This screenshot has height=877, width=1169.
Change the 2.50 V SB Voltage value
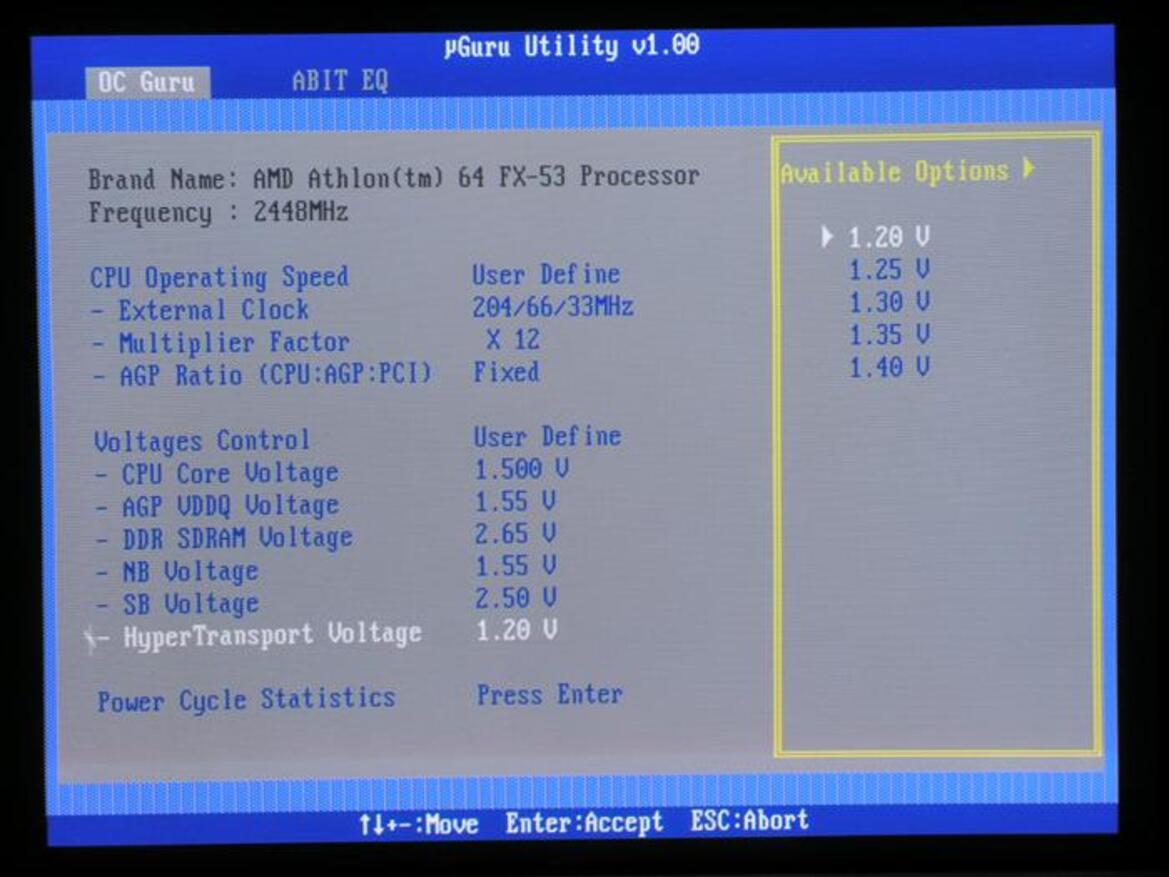[515, 598]
